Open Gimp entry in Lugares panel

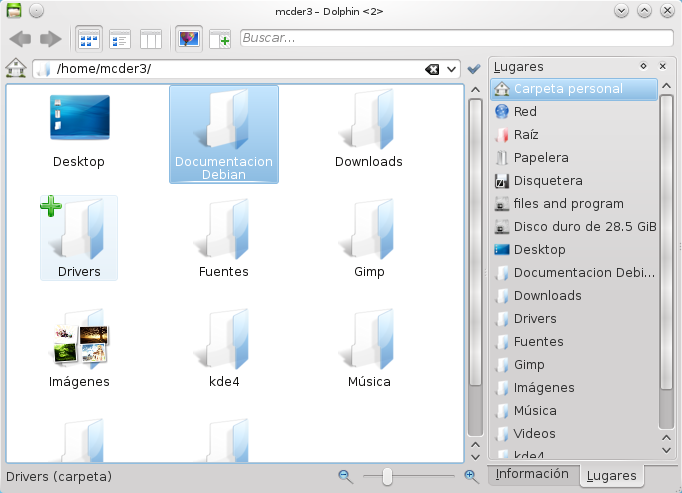tap(574, 365)
